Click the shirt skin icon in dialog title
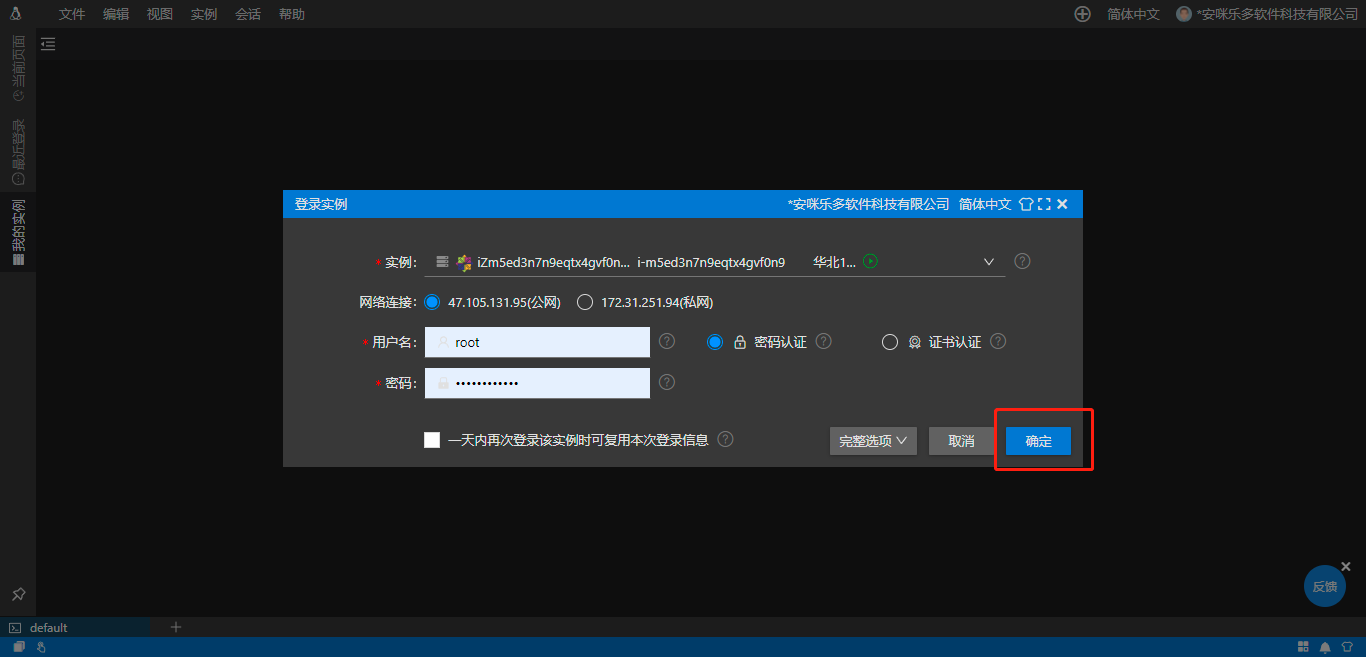Image resolution: width=1366 pixels, height=657 pixels. (x=1026, y=204)
